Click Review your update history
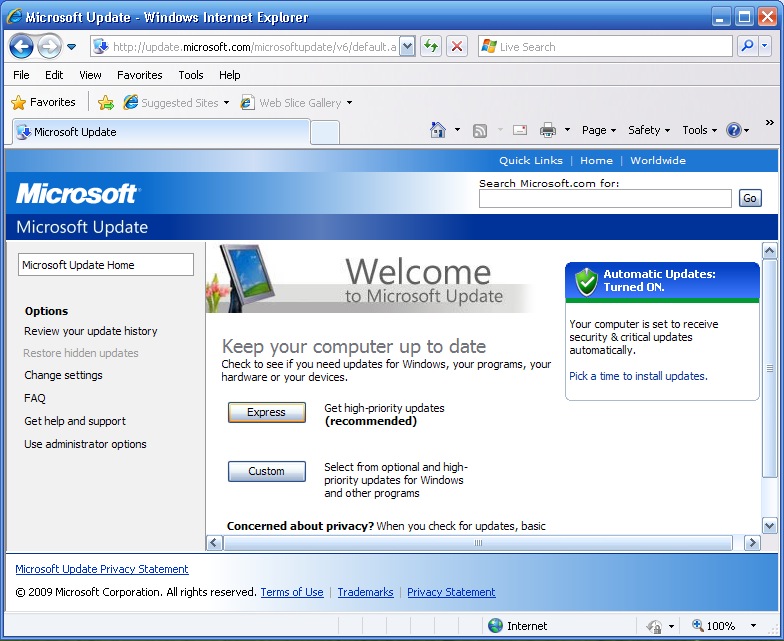This screenshot has height=641, width=784. point(90,331)
